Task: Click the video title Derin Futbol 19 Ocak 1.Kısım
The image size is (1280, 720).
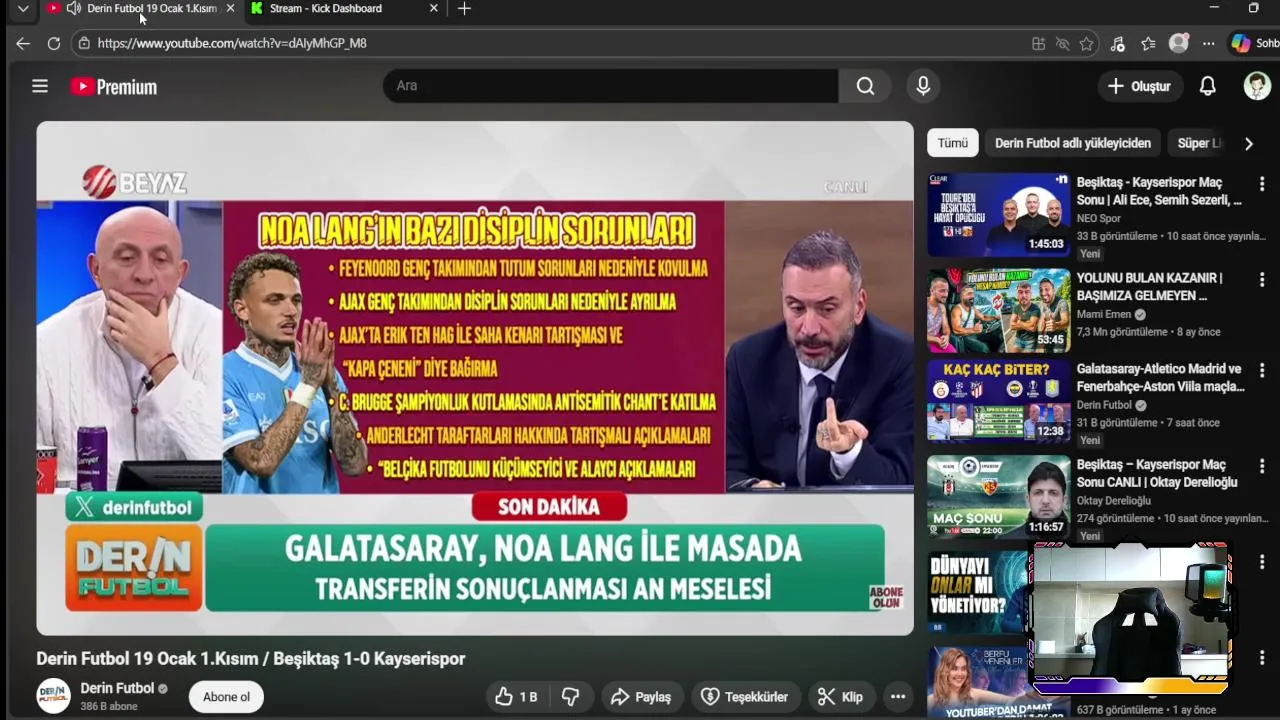Action: [x=251, y=658]
